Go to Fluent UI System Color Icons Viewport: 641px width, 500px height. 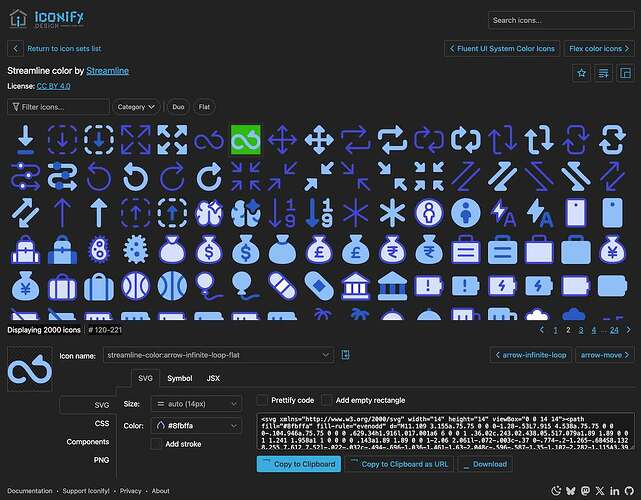[502, 49]
